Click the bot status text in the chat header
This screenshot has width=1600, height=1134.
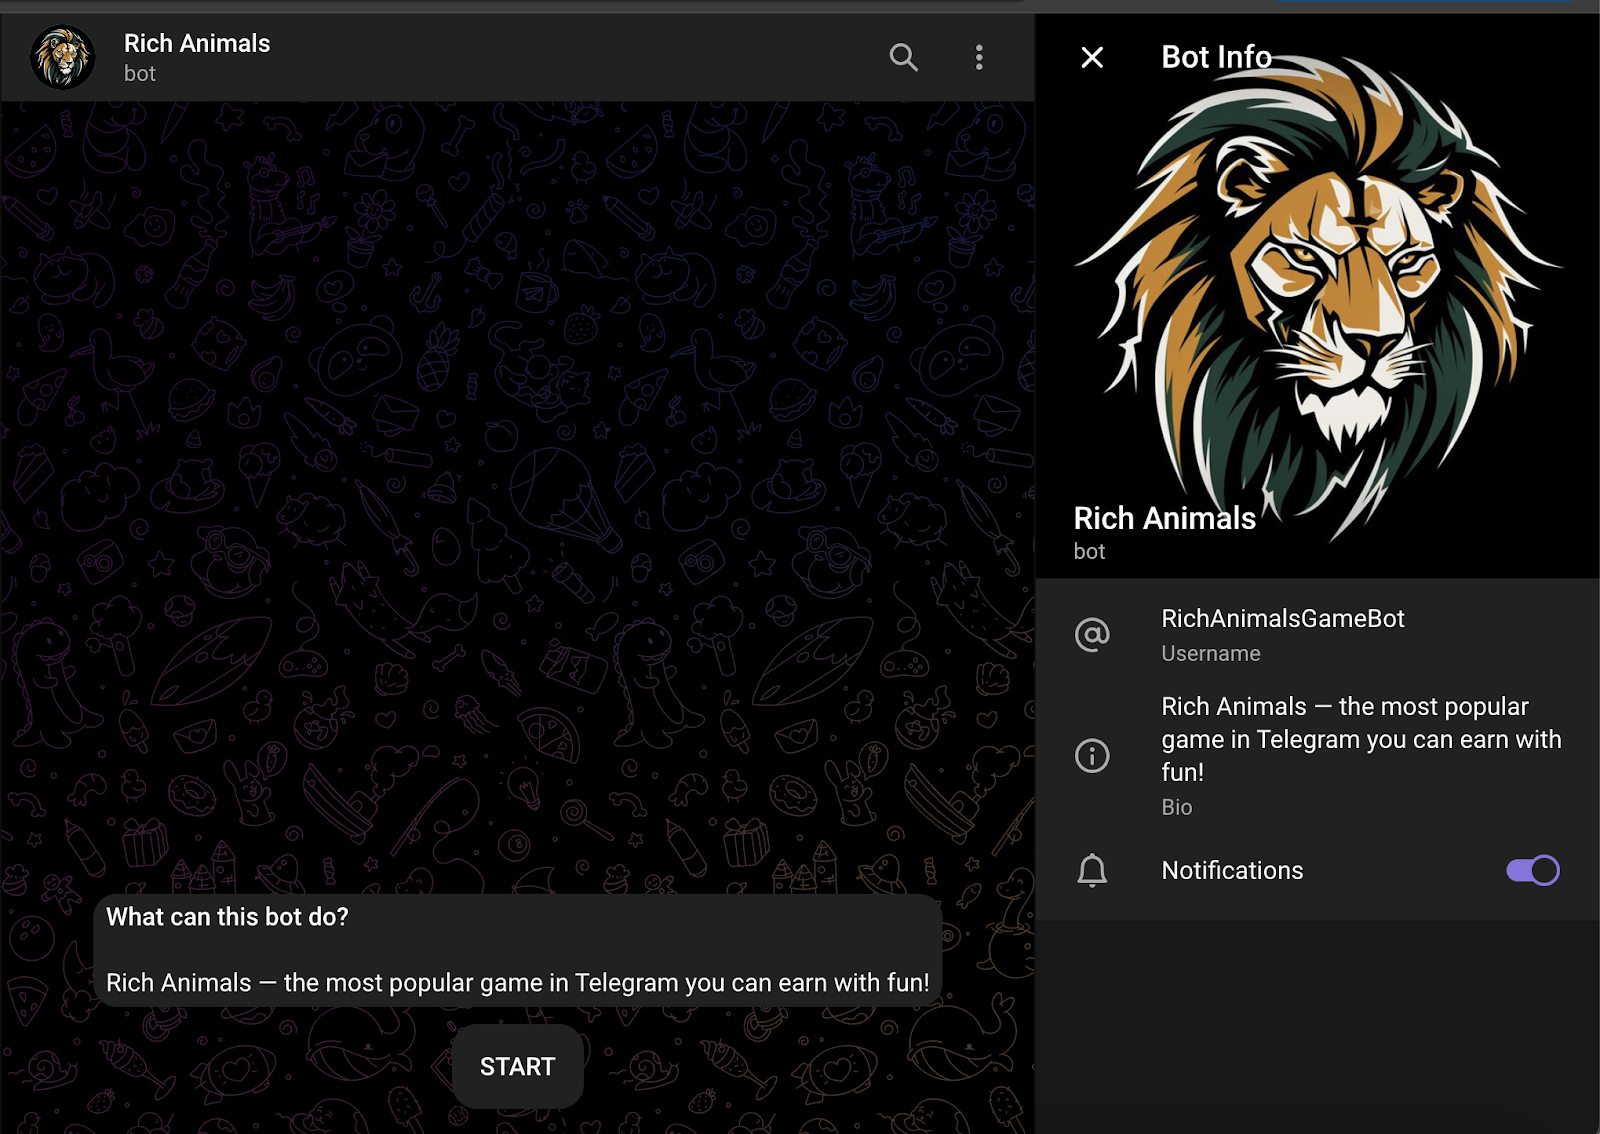(x=140, y=74)
